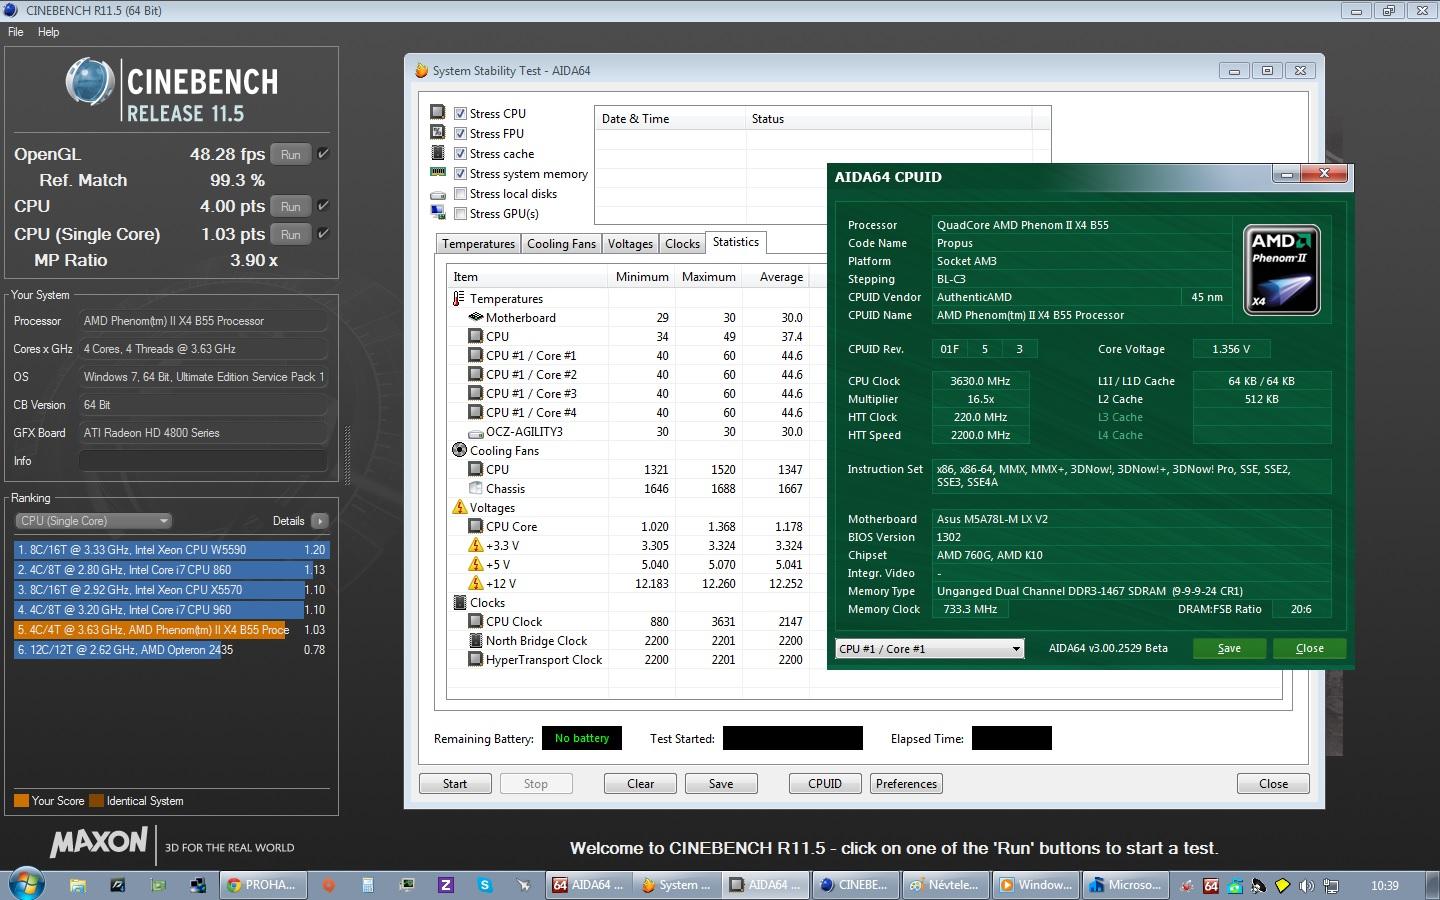This screenshot has height=900, width=1440.
Task: Open the Help menu in Cinebench
Action: click(x=48, y=32)
